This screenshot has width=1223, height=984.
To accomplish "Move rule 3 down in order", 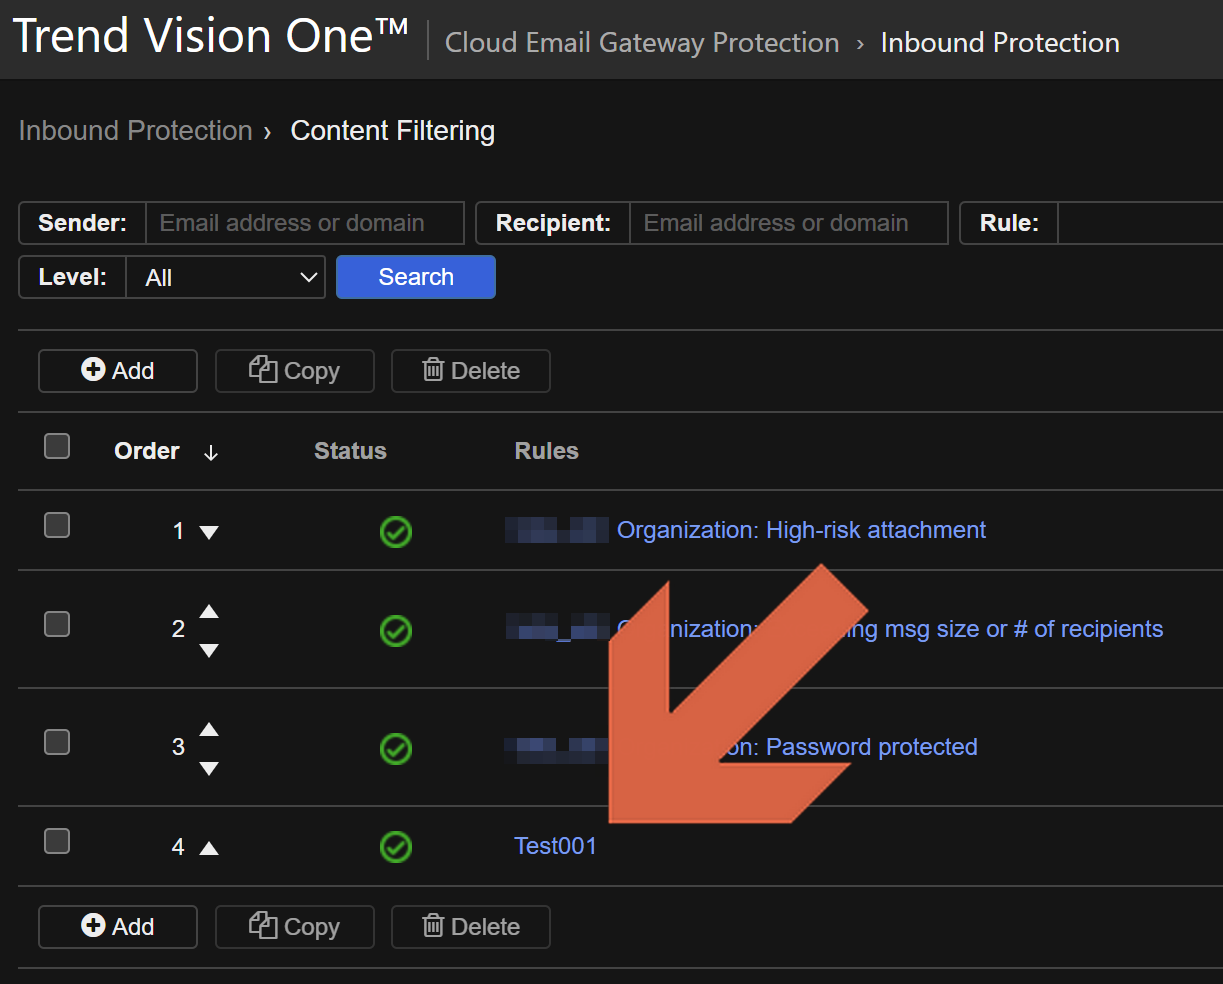I will 209,769.
